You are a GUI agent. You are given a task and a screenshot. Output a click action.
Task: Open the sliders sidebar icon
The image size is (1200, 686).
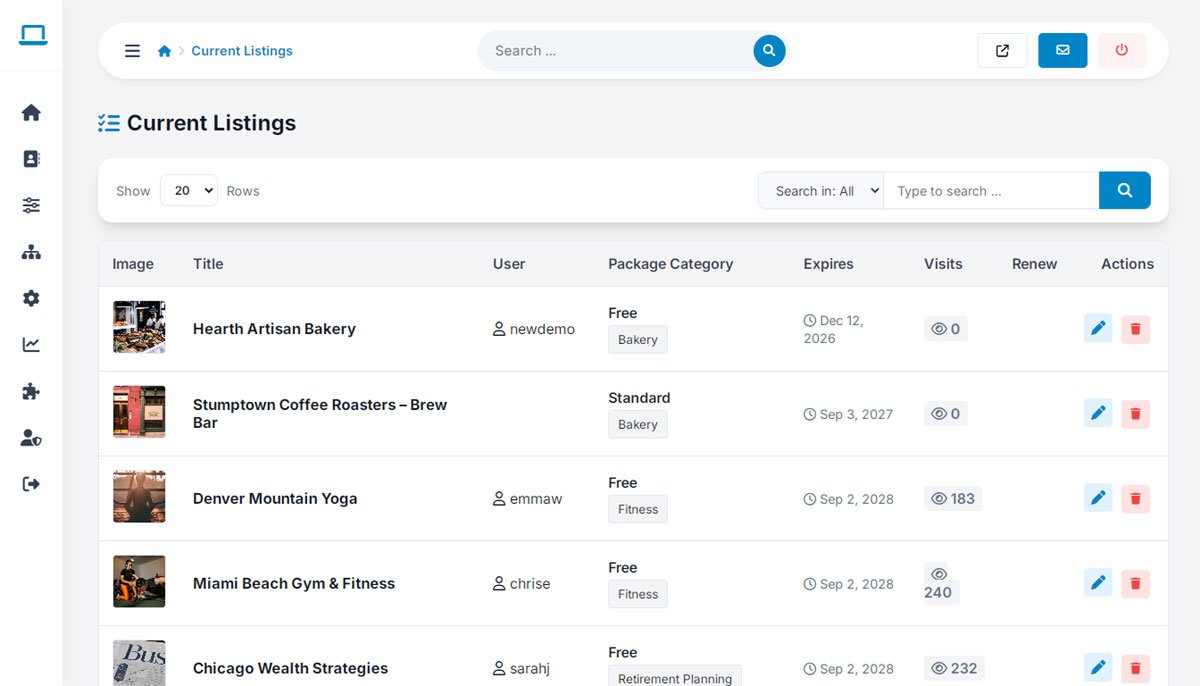coord(31,205)
